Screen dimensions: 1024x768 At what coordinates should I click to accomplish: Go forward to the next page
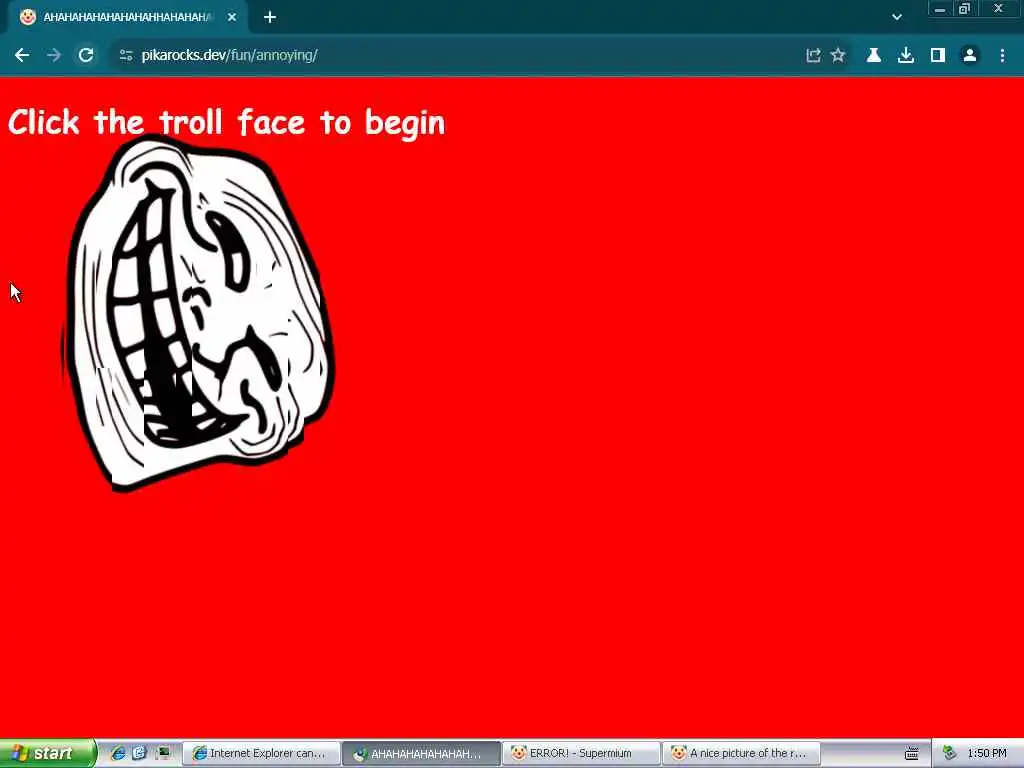tap(54, 56)
